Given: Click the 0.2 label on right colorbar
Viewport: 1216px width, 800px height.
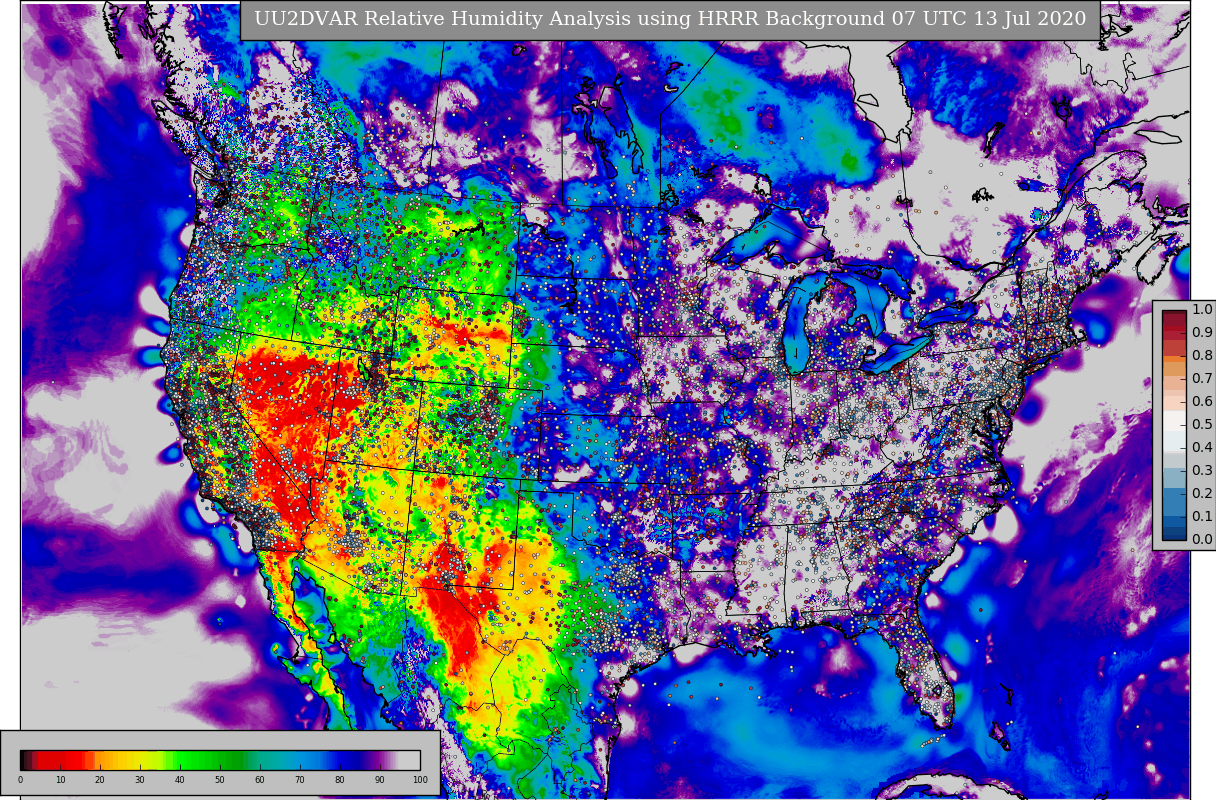Looking at the screenshot, I should tap(1201, 494).
